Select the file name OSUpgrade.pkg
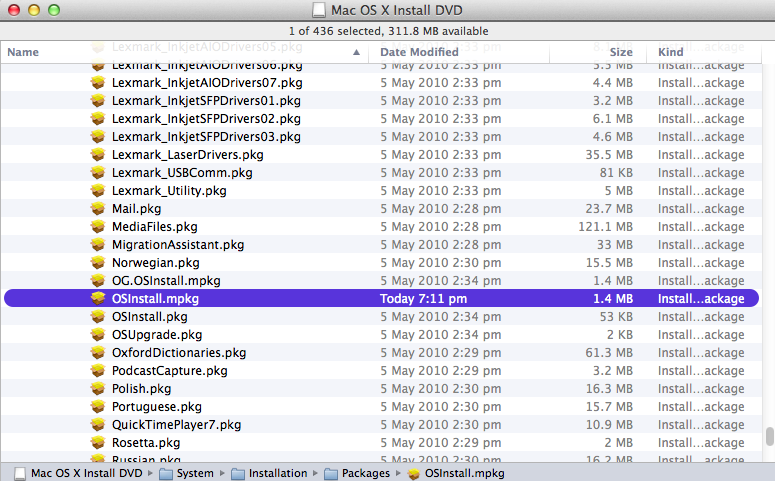 click(157, 335)
